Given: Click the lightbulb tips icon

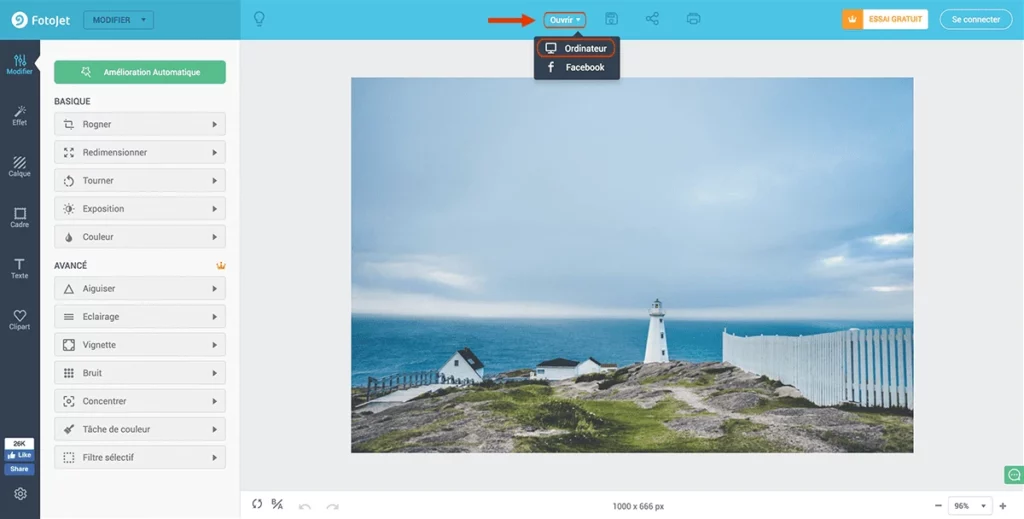Looking at the screenshot, I should 259,19.
